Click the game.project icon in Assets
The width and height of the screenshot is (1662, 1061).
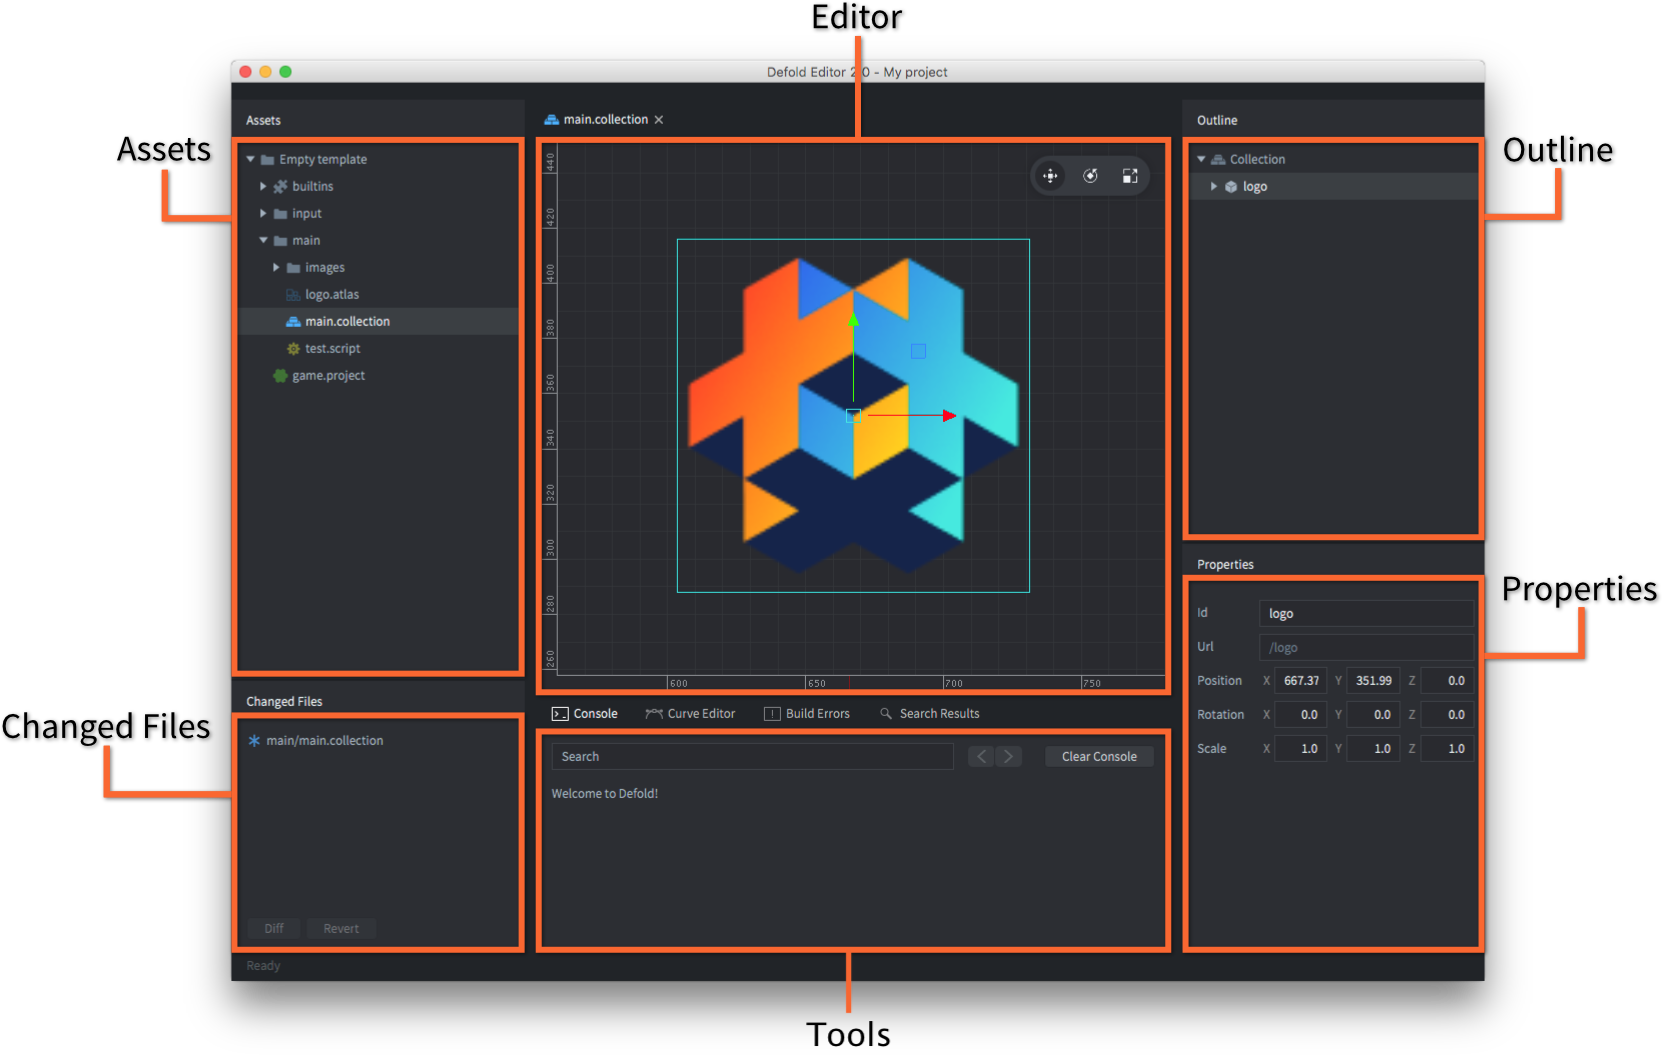(279, 375)
